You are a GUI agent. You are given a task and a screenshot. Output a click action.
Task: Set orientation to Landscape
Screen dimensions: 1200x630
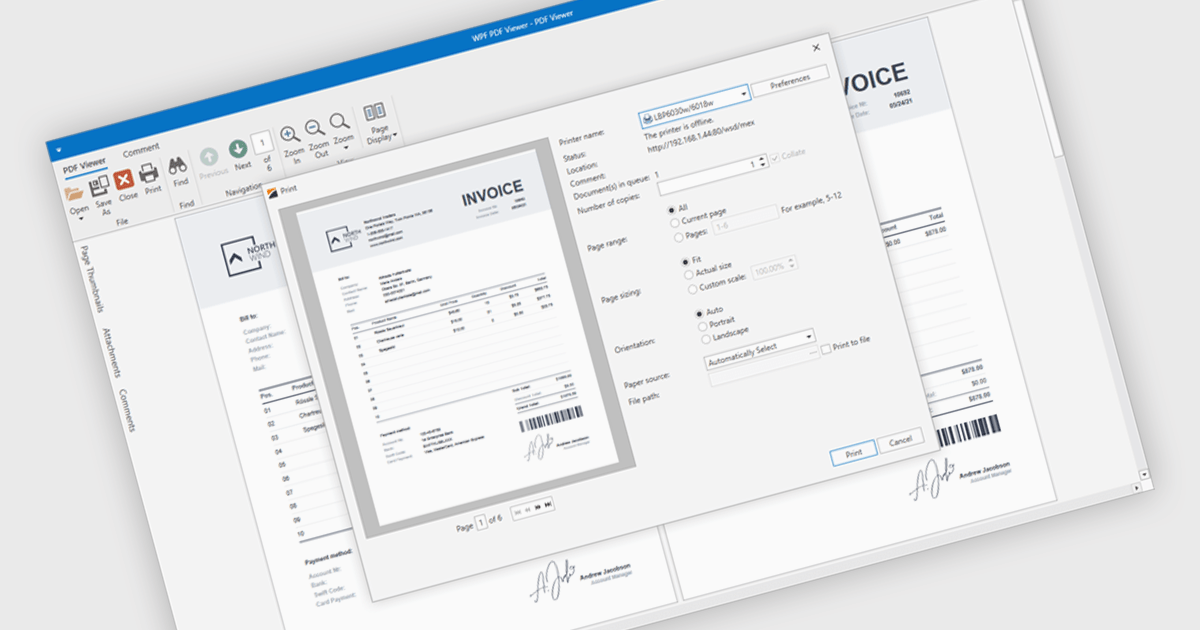point(705,340)
